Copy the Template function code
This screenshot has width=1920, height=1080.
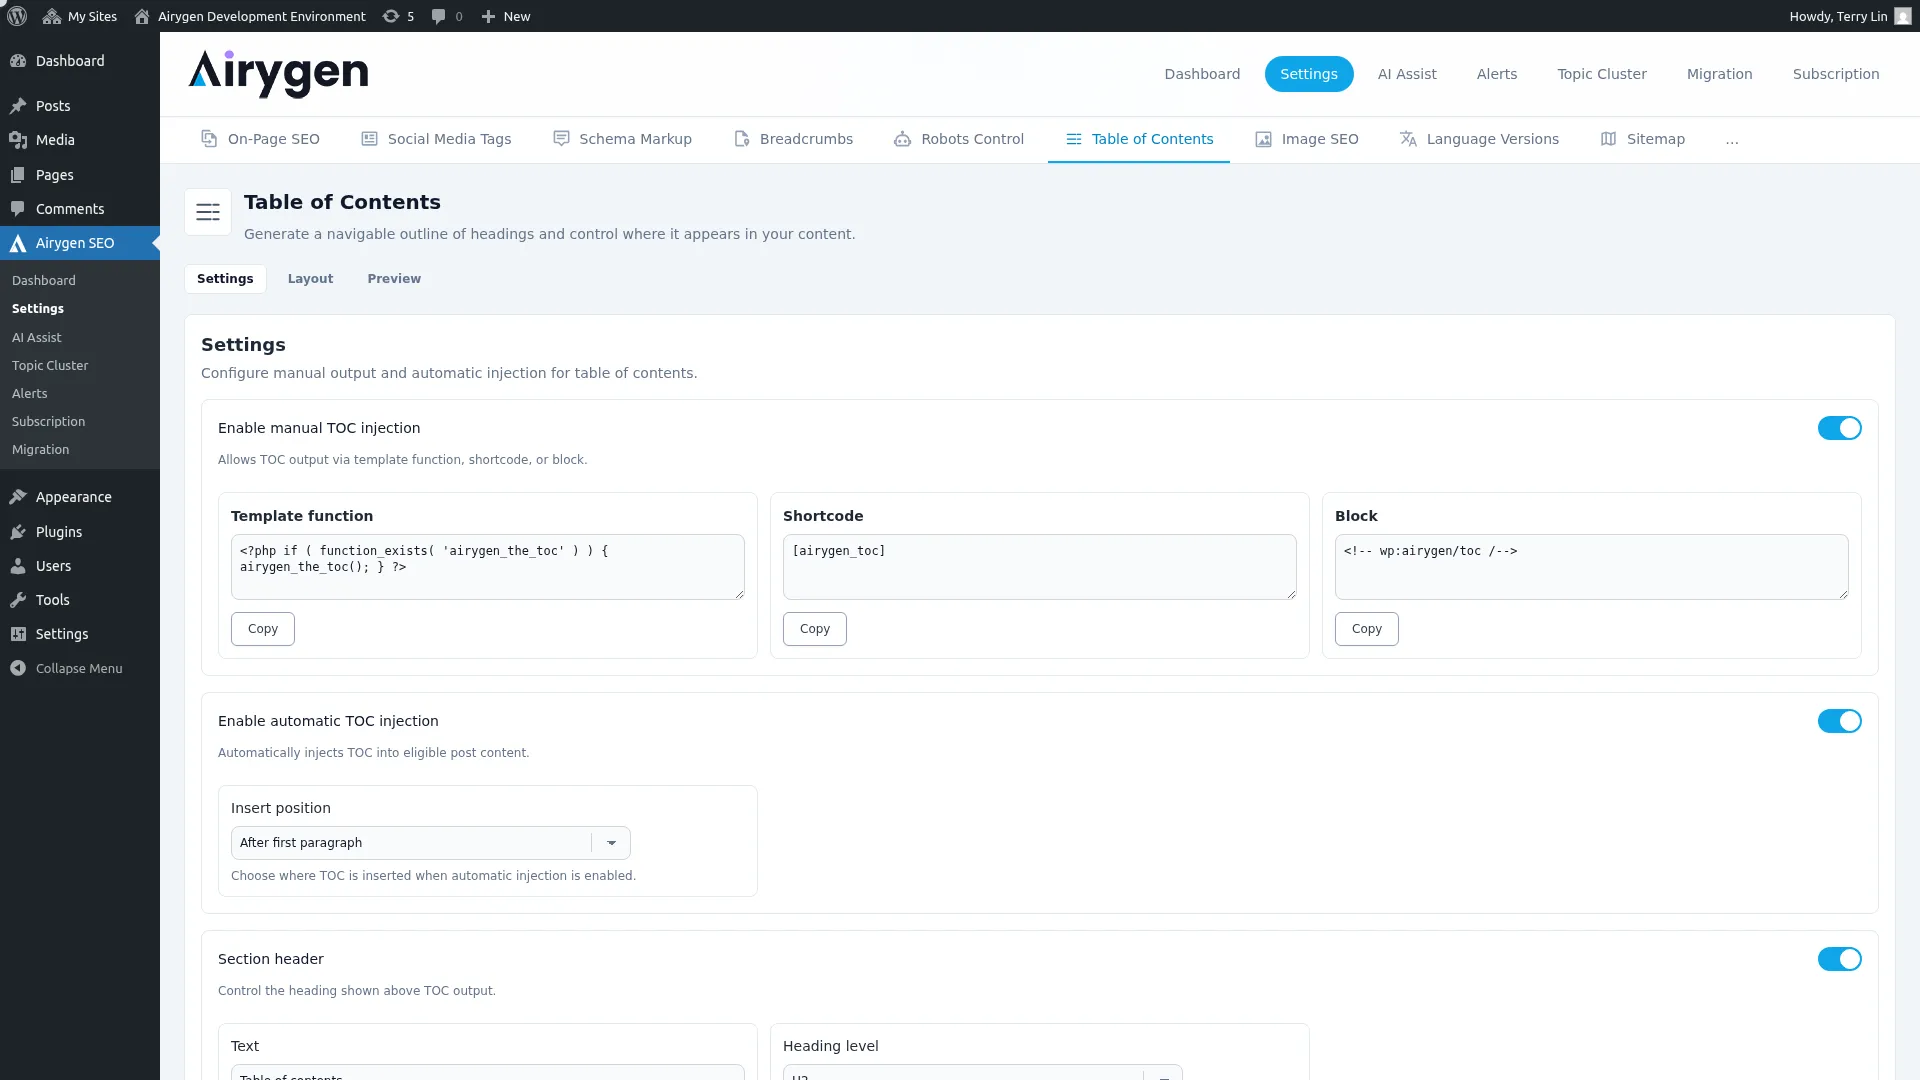click(263, 629)
